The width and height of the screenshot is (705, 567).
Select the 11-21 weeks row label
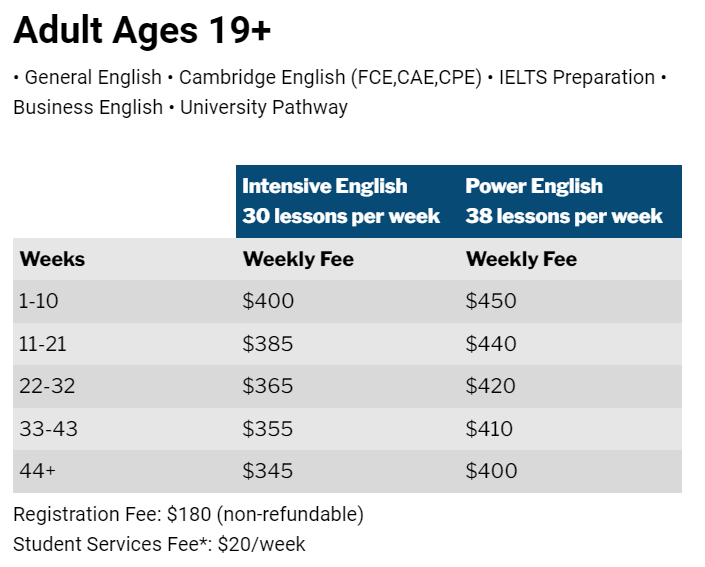point(44,344)
